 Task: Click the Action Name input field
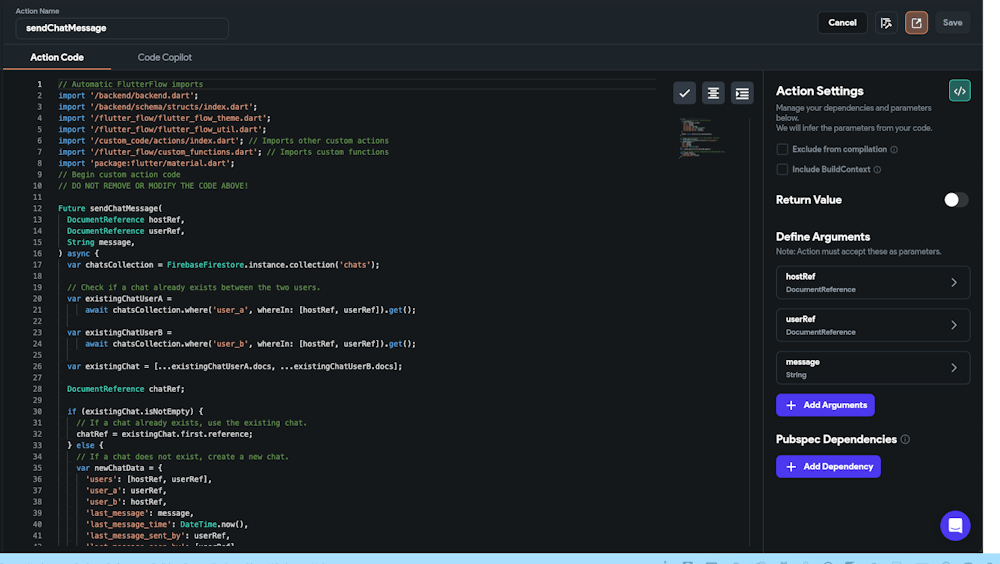coord(122,28)
